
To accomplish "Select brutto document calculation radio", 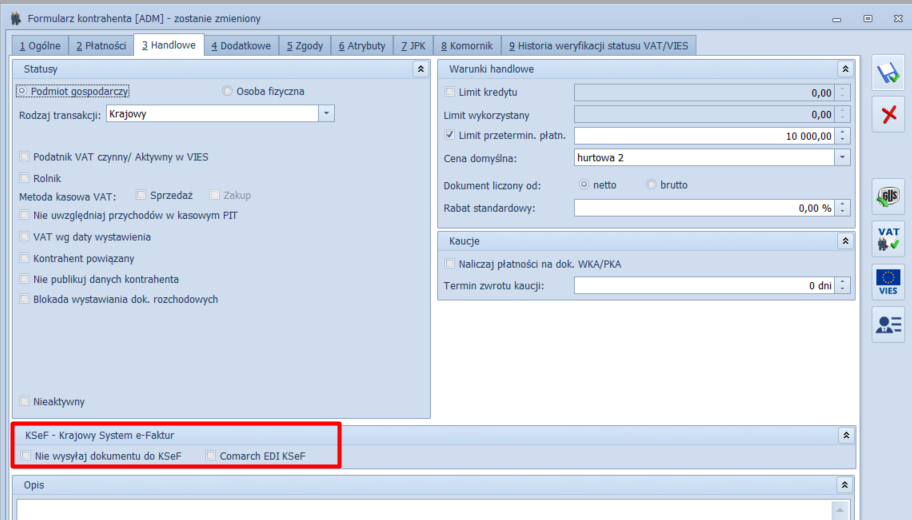I will coord(651,184).
